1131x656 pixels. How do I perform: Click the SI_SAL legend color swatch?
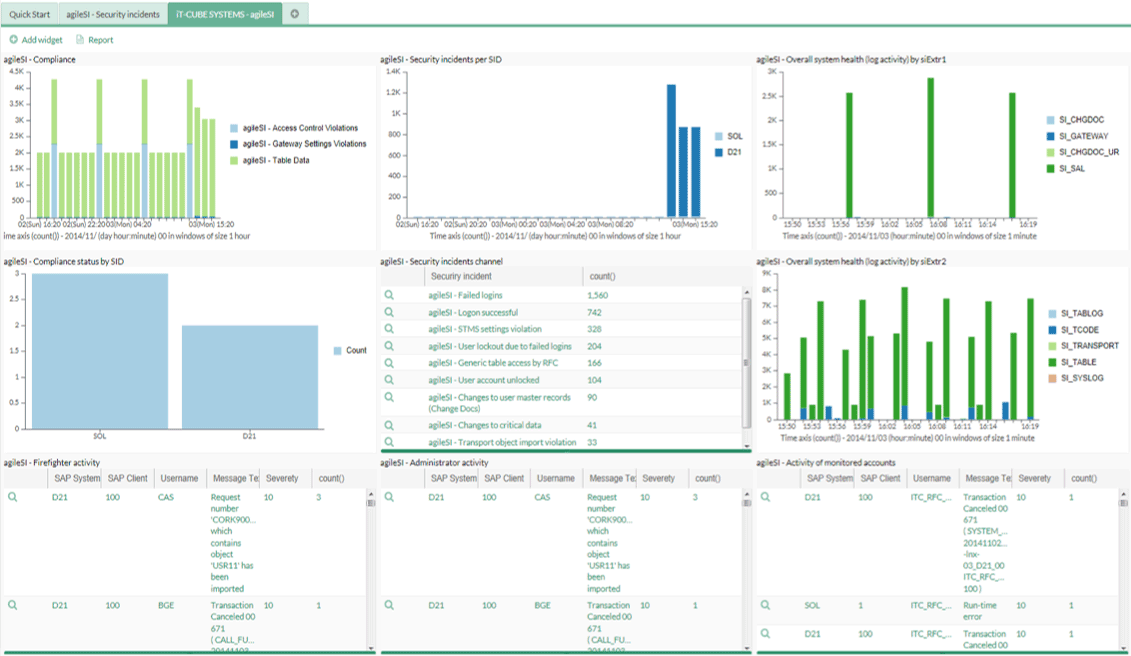point(1049,169)
